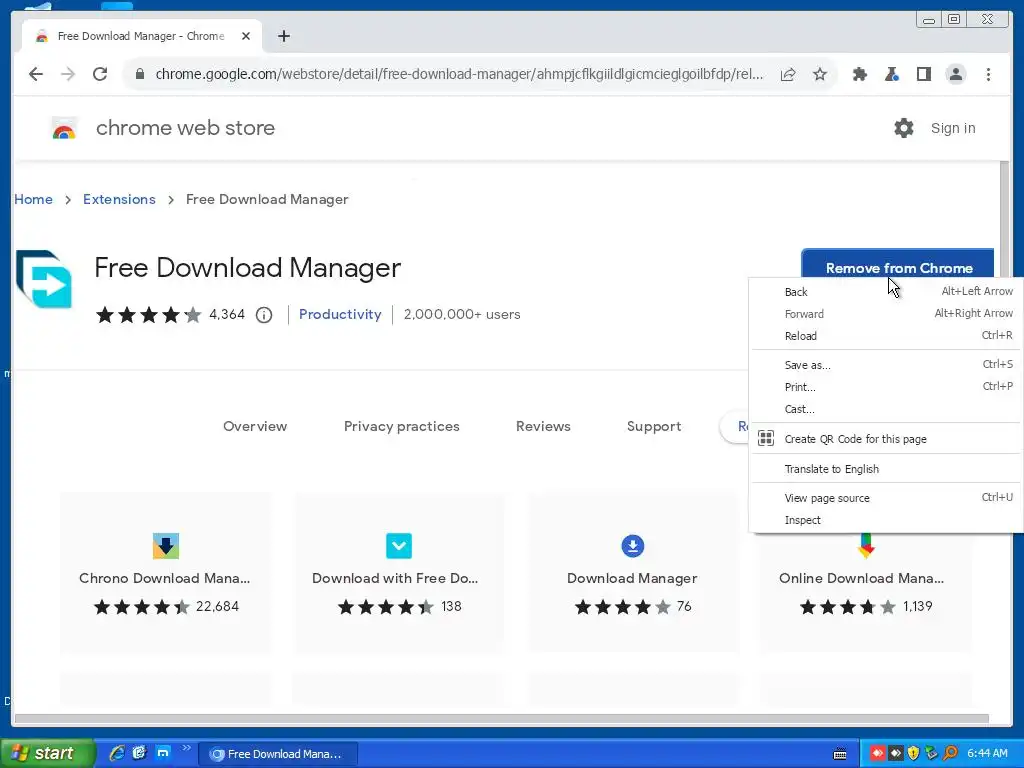Click Sign in link
This screenshot has height=768, width=1024.
[953, 128]
